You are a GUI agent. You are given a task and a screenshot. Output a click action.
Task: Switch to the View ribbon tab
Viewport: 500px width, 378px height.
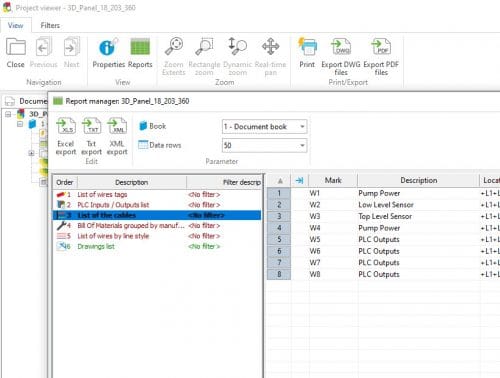coord(16,25)
